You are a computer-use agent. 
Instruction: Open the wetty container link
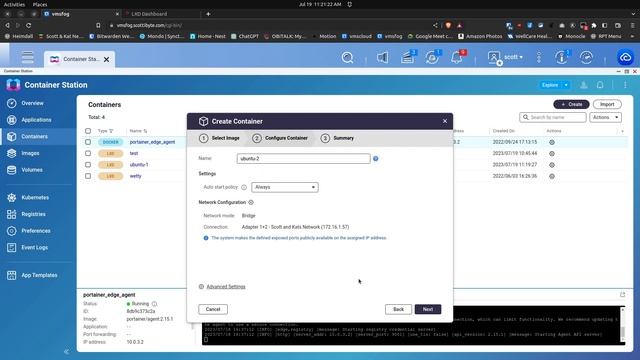pyautogui.click(x=136, y=176)
